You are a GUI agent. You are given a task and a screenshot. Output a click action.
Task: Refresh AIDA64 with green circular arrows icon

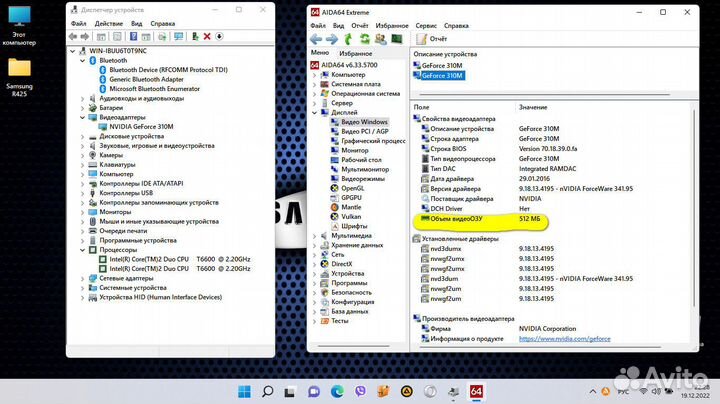pyautogui.click(x=365, y=39)
